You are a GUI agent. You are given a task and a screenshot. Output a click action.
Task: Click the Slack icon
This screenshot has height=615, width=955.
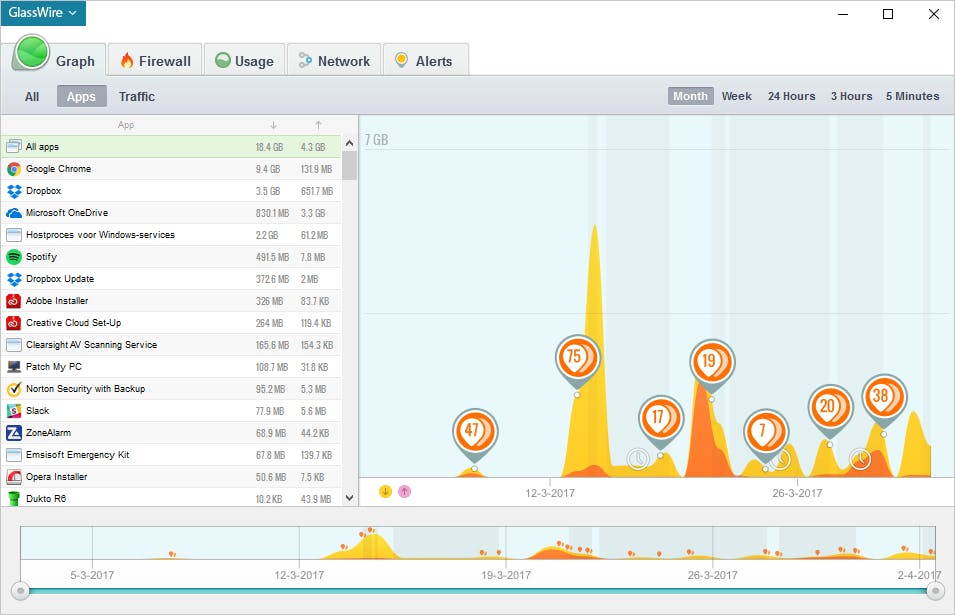tap(14, 411)
